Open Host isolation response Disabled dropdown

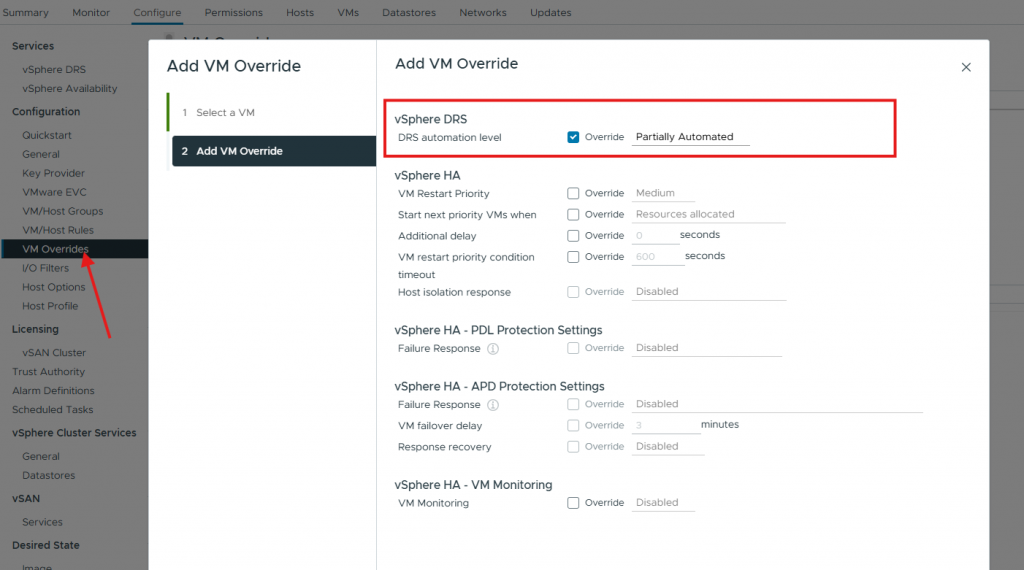click(709, 292)
